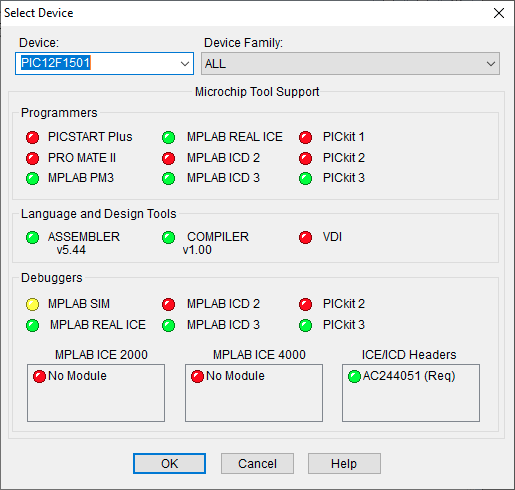Confirm selection with the OK button
The height and width of the screenshot is (490, 515).
pyautogui.click(x=169, y=463)
